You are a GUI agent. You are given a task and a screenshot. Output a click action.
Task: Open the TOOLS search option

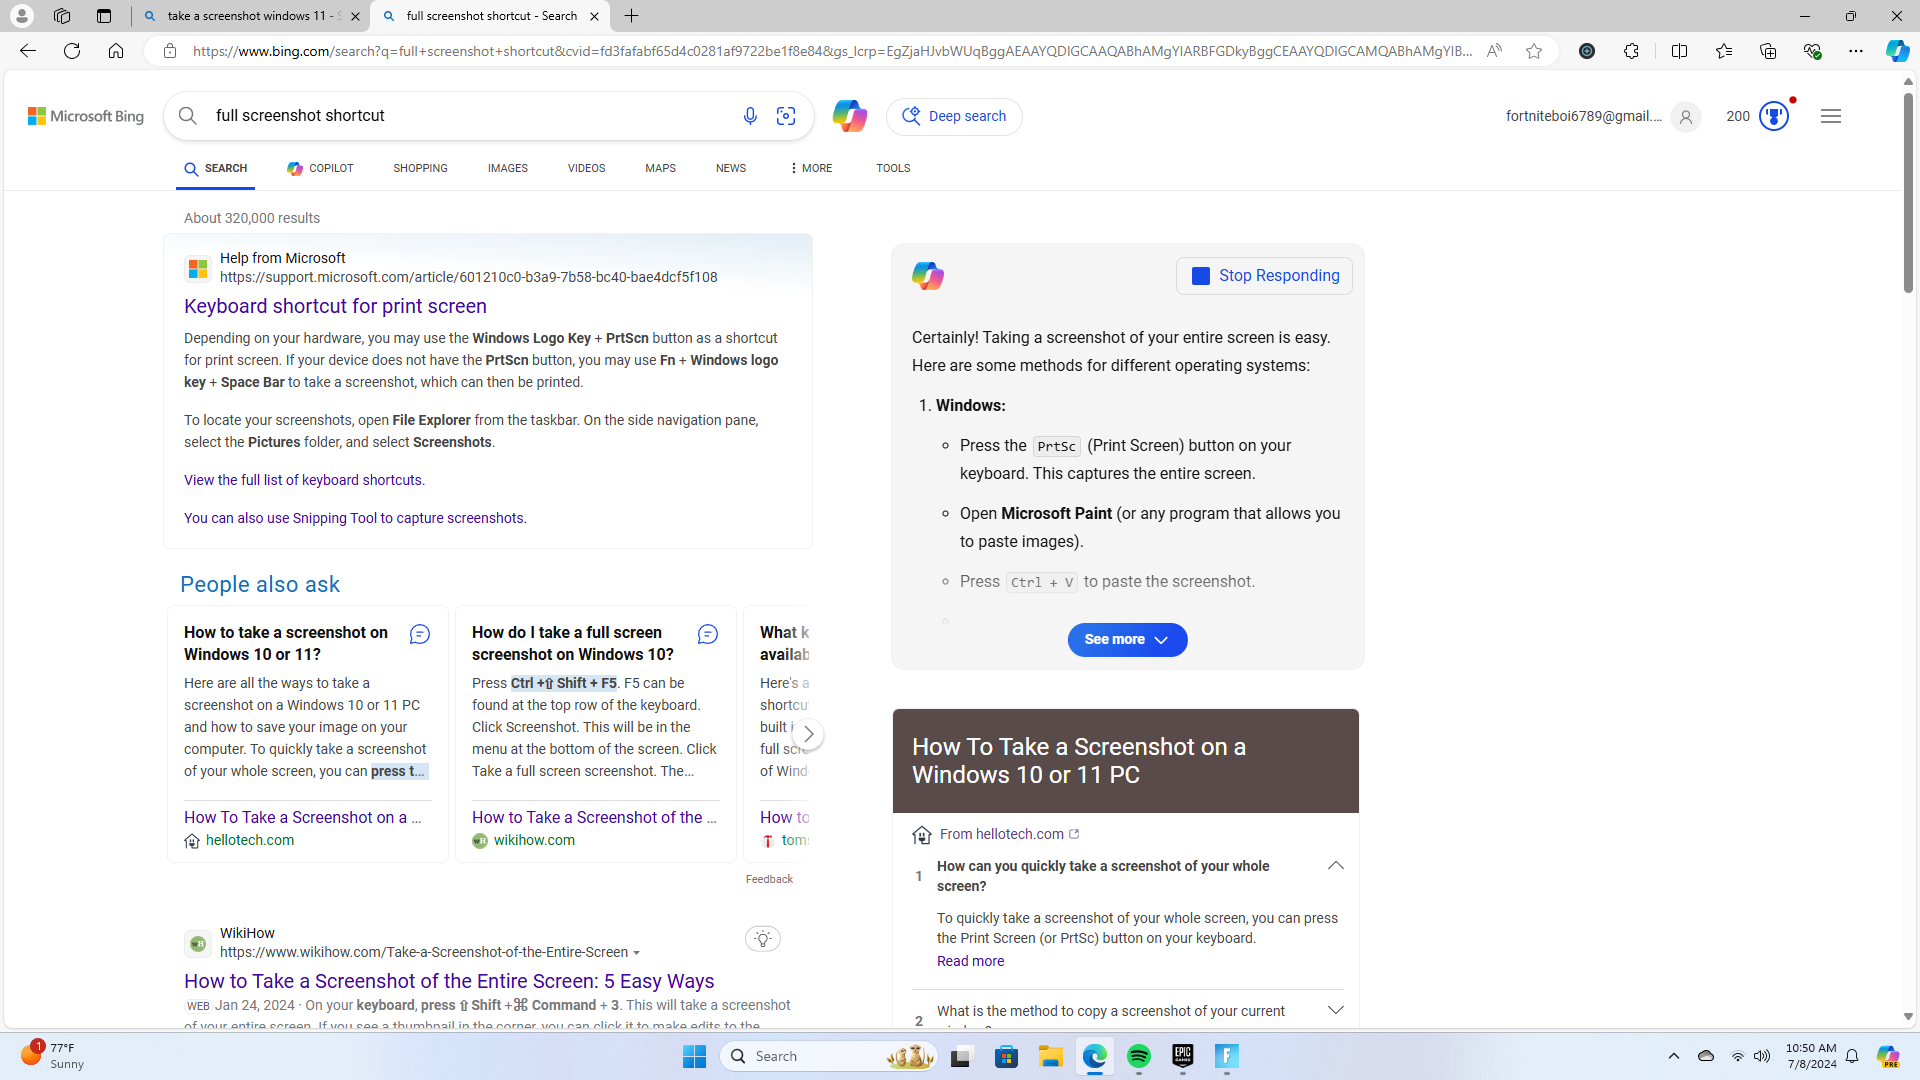[x=893, y=168]
